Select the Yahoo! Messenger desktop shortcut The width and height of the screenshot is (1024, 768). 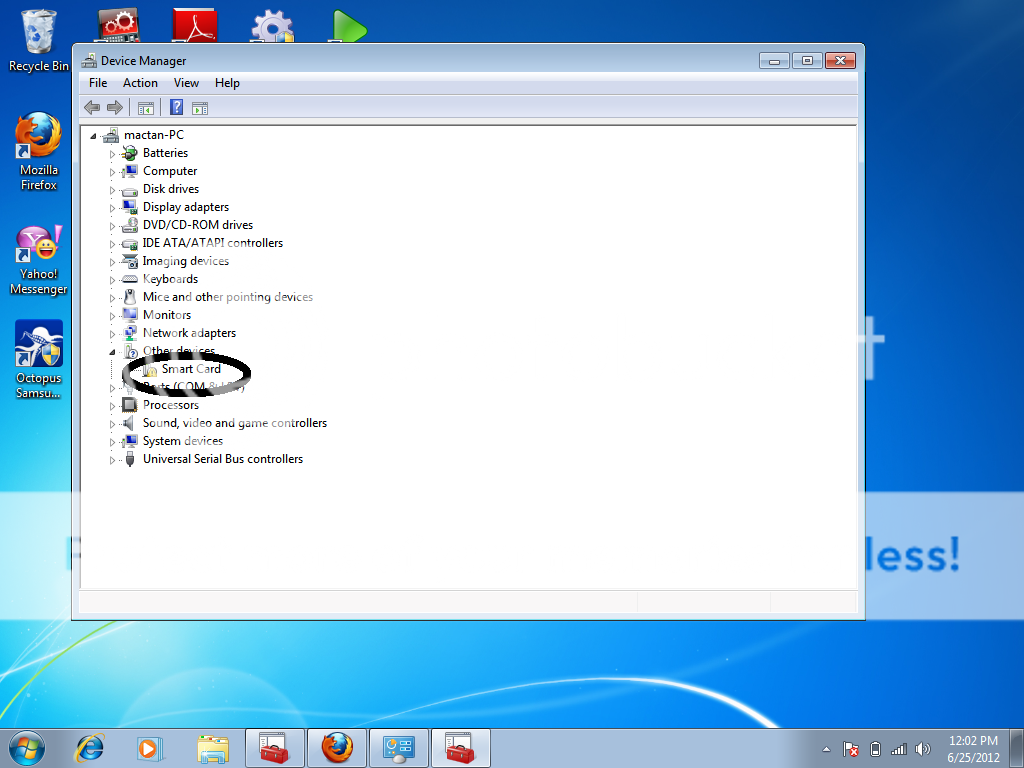(39, 260)
